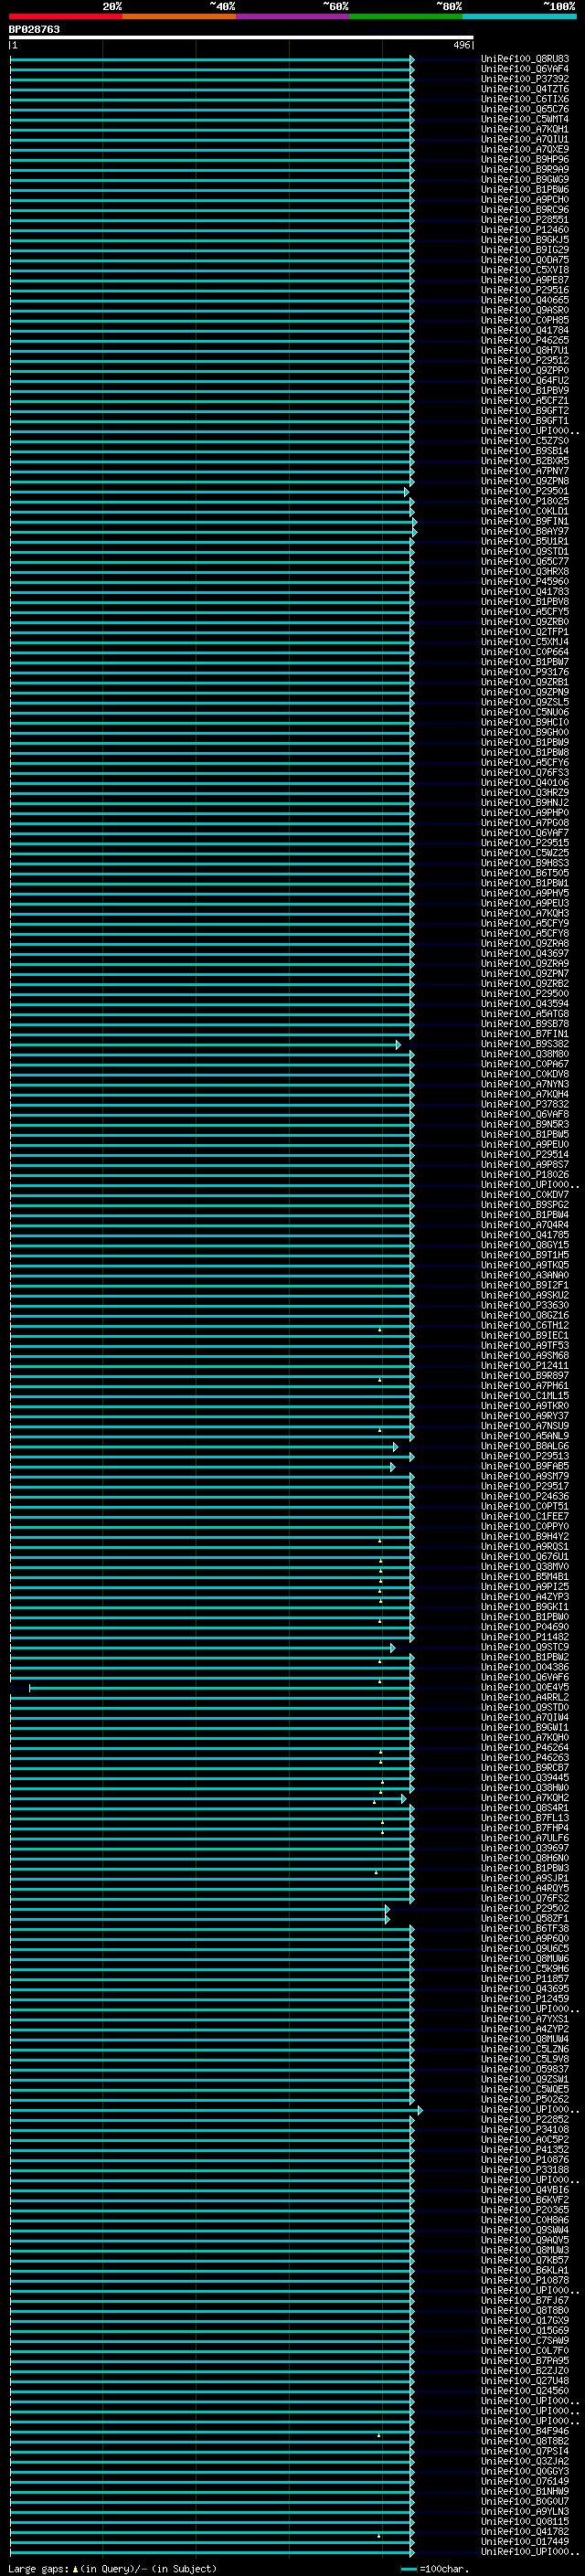
Task: Select hit label UniRef100_C1ML15
Action: point(525,1396)
